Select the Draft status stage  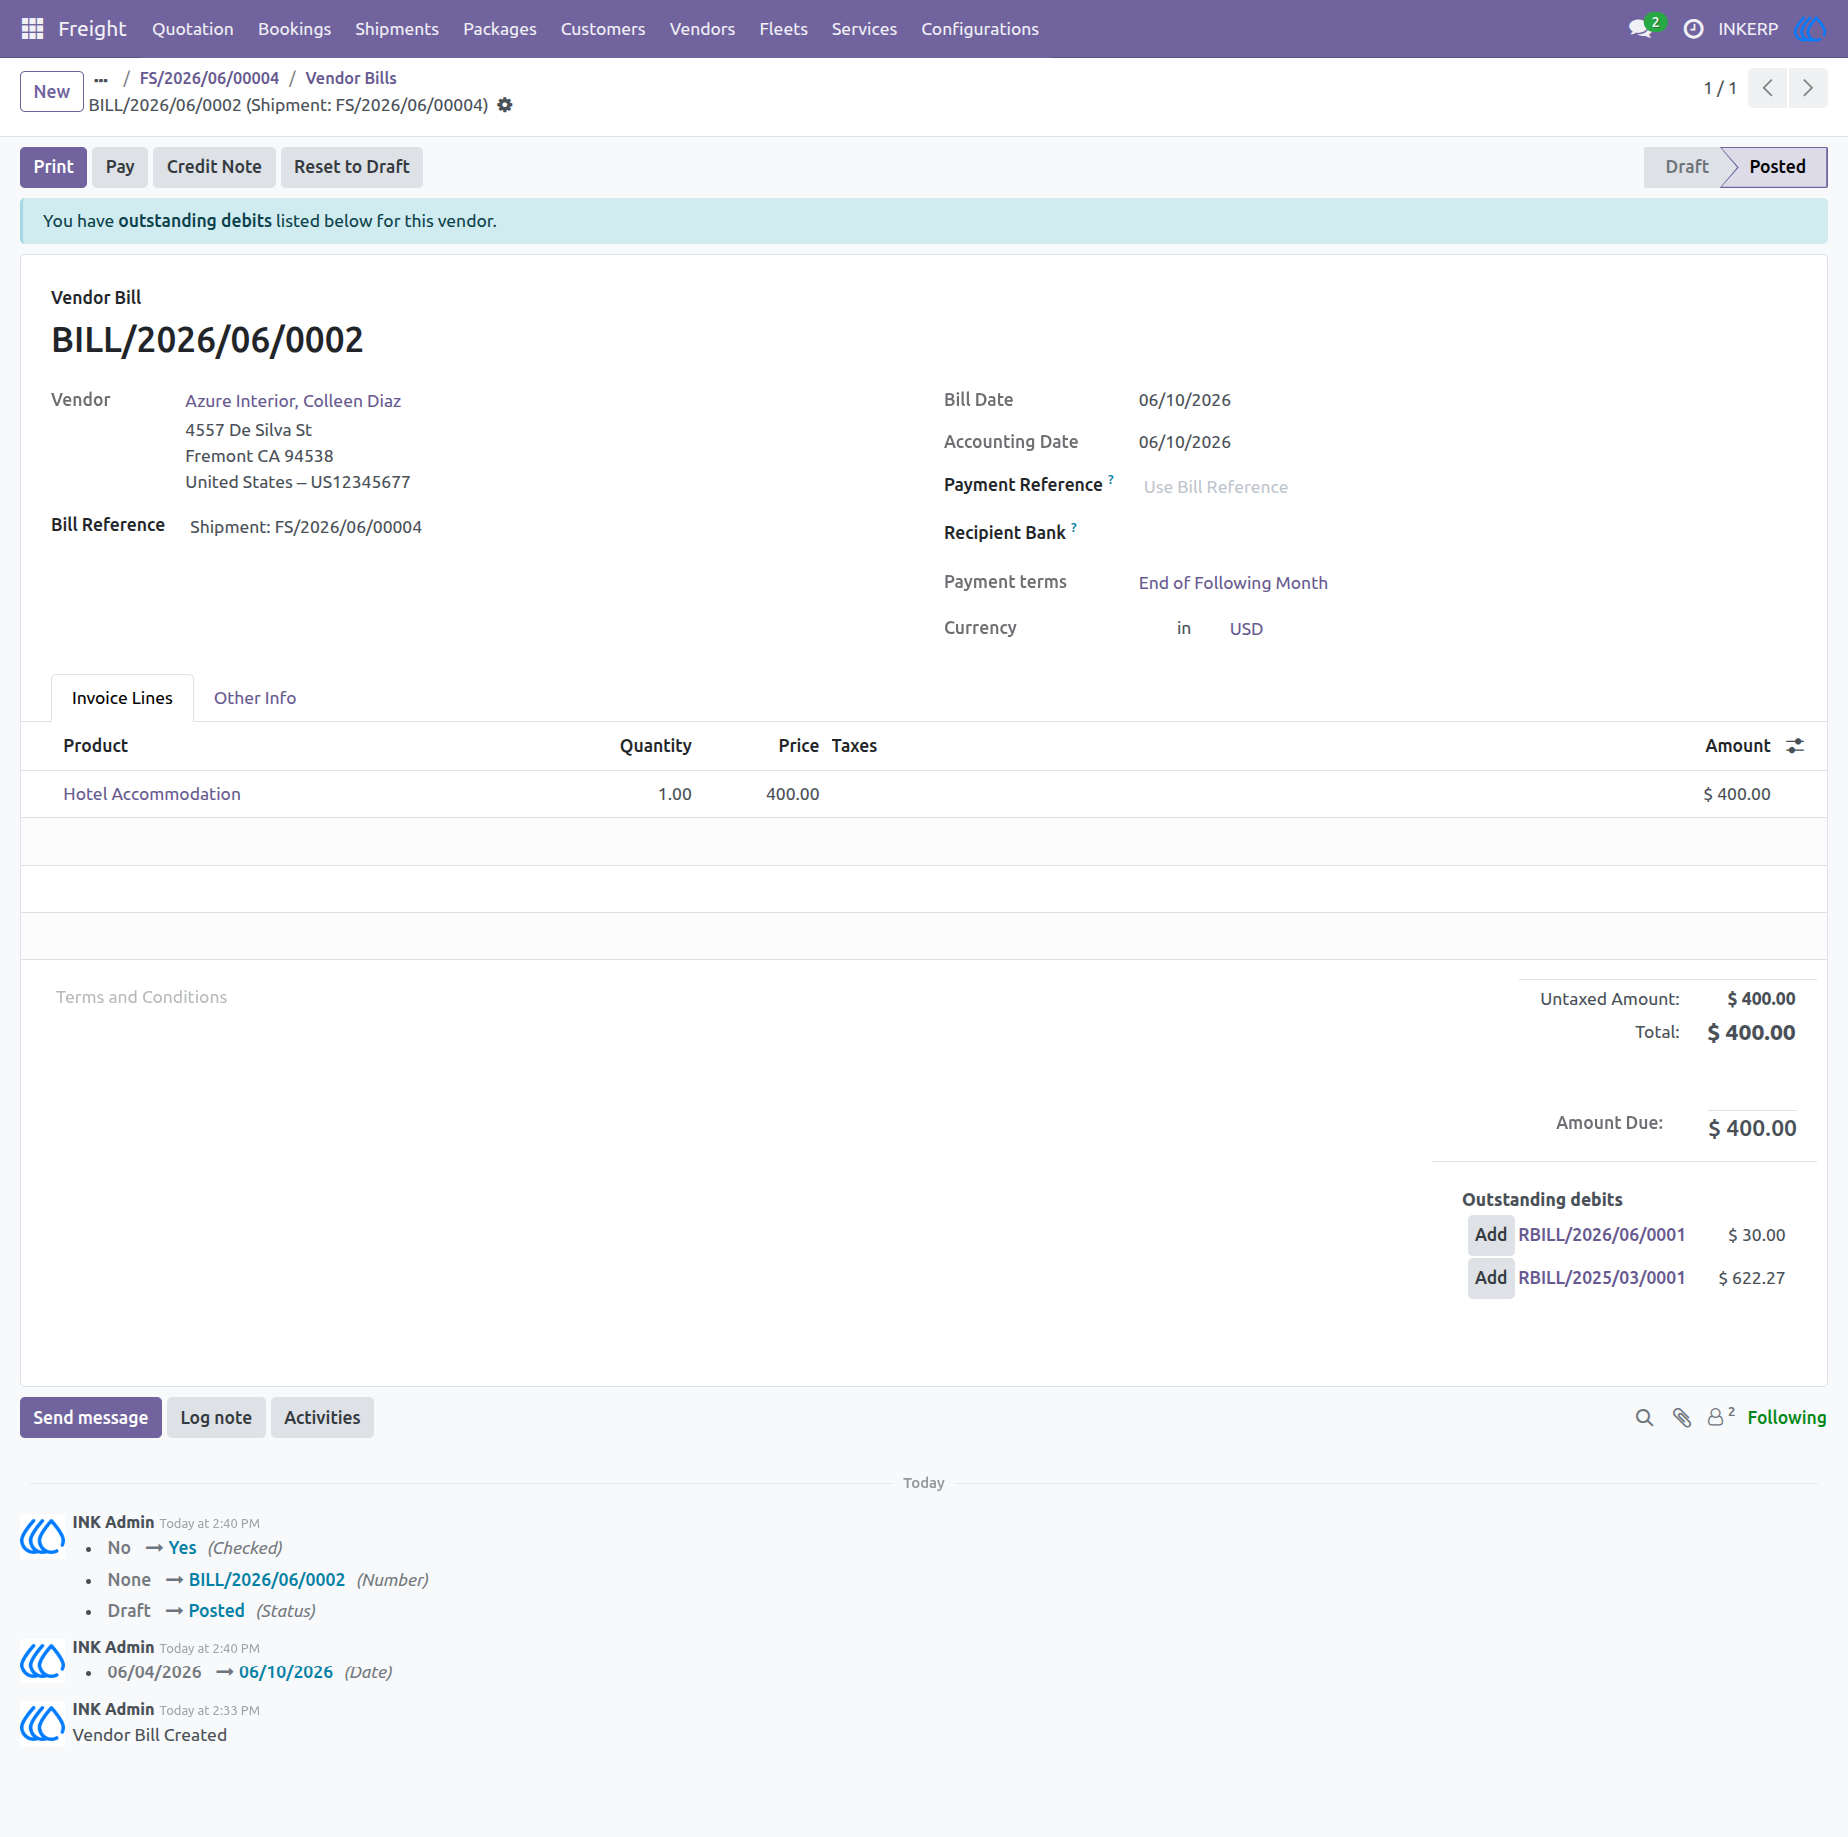(x=1686, y=167)
